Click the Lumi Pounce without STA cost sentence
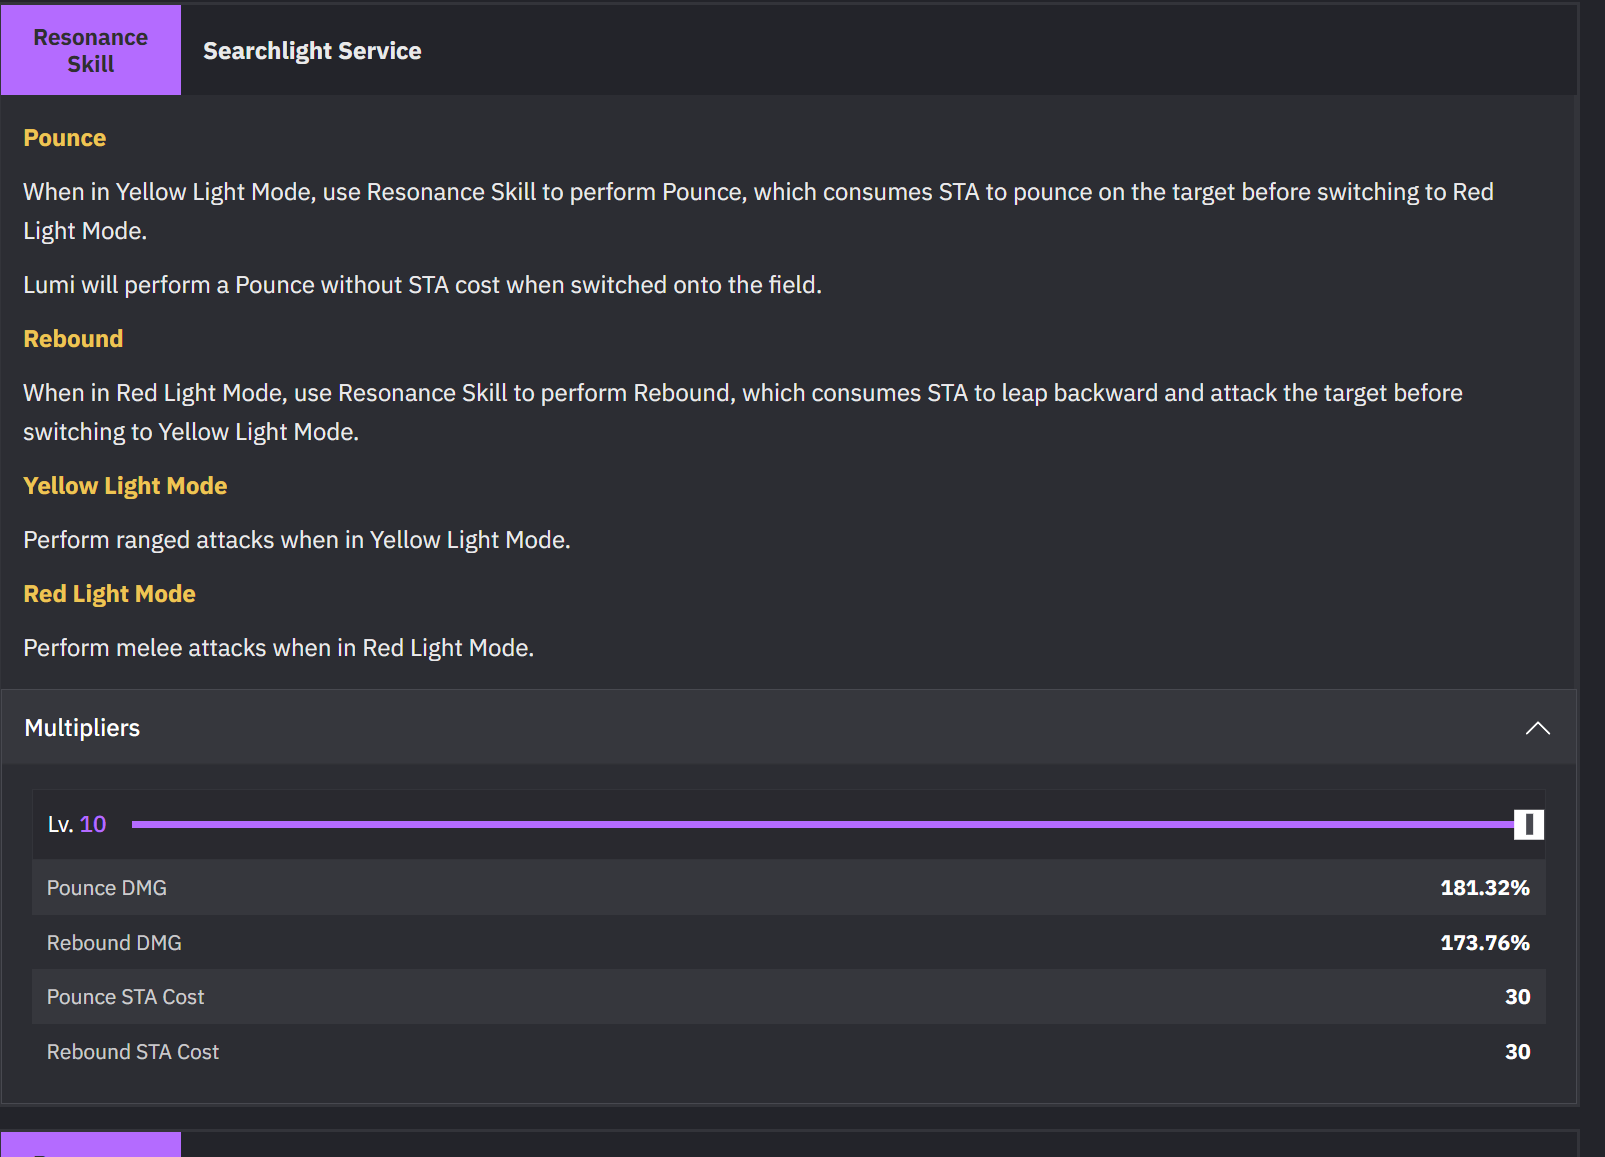This screenshot has width=1605, height=1157. 422,285
